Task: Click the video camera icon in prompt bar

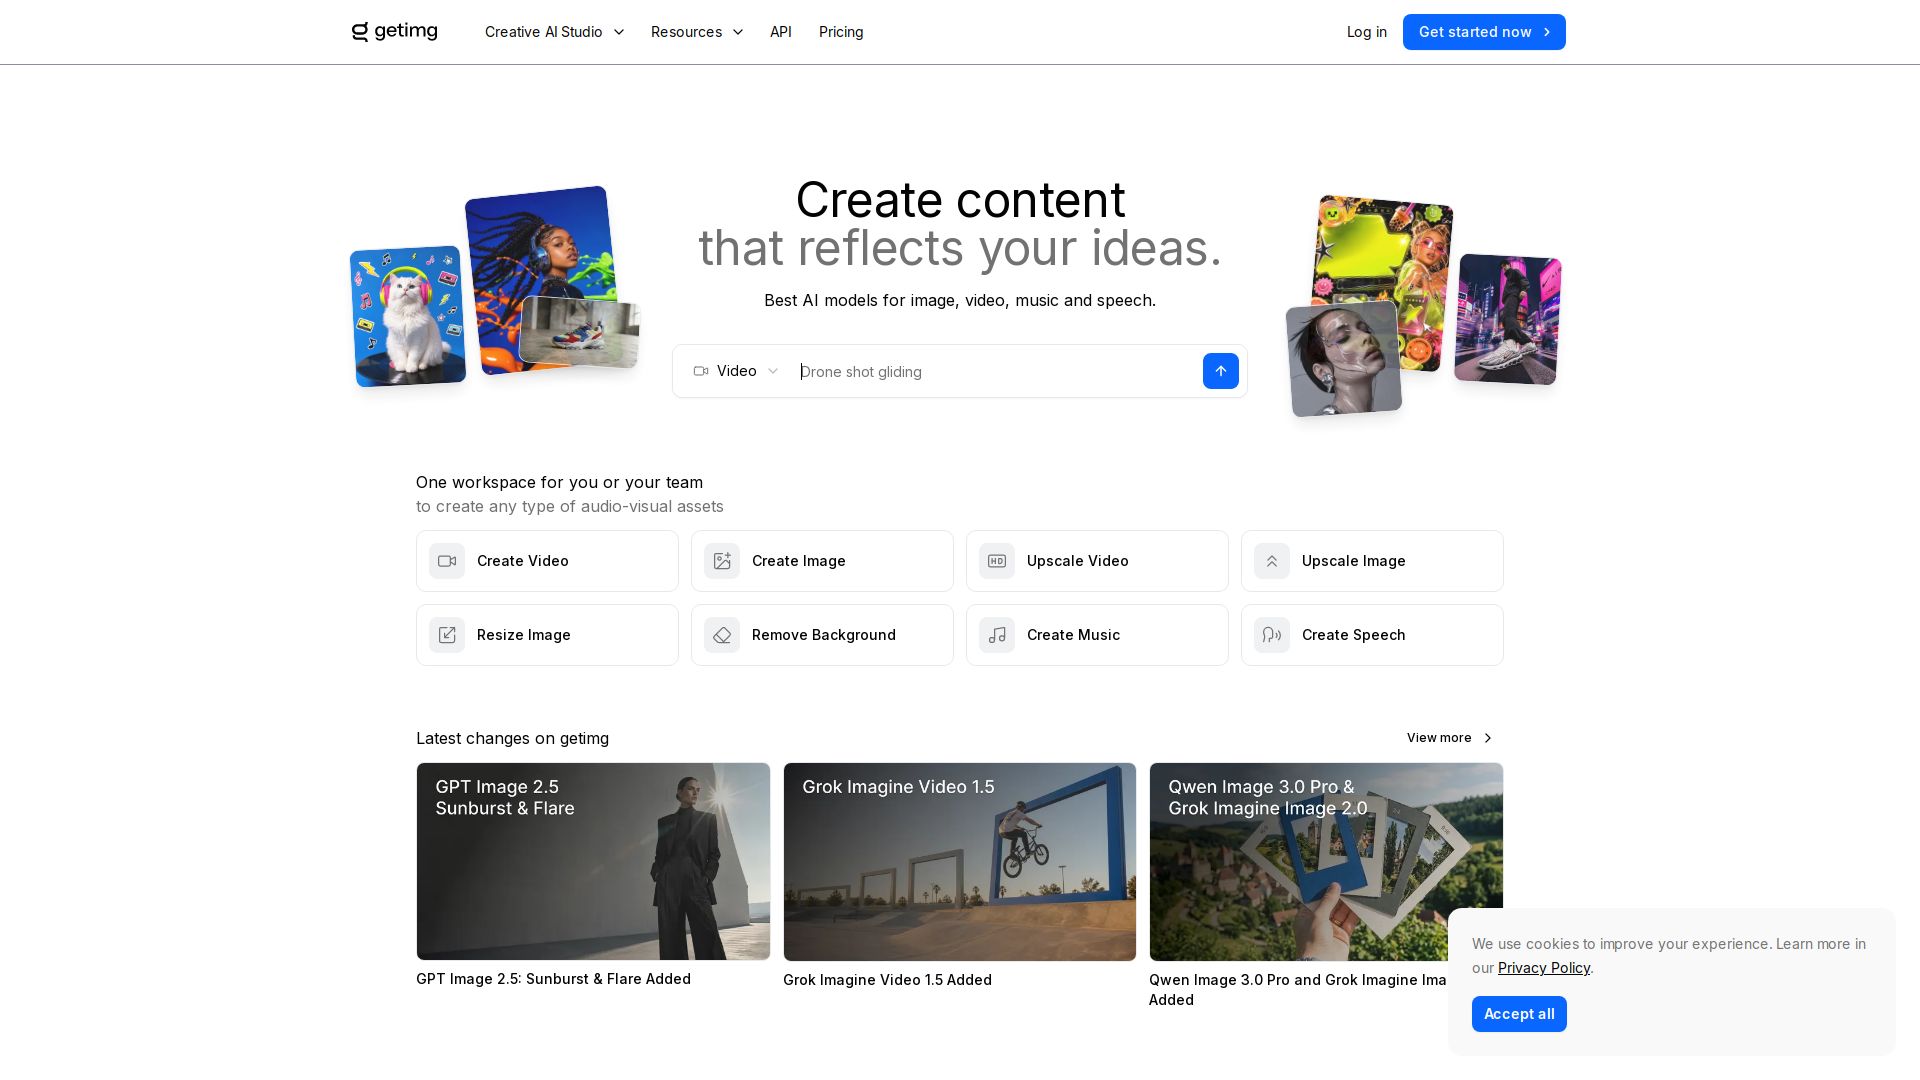Action: click(x=701, y=371)
